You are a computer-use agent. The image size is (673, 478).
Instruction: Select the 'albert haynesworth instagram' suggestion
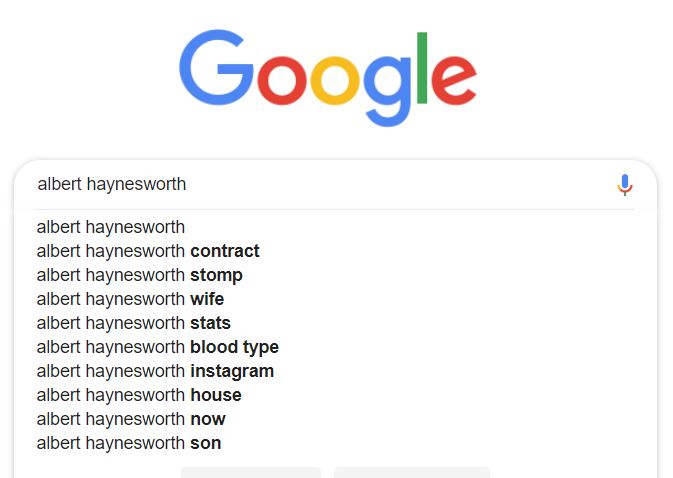point(155,371)
